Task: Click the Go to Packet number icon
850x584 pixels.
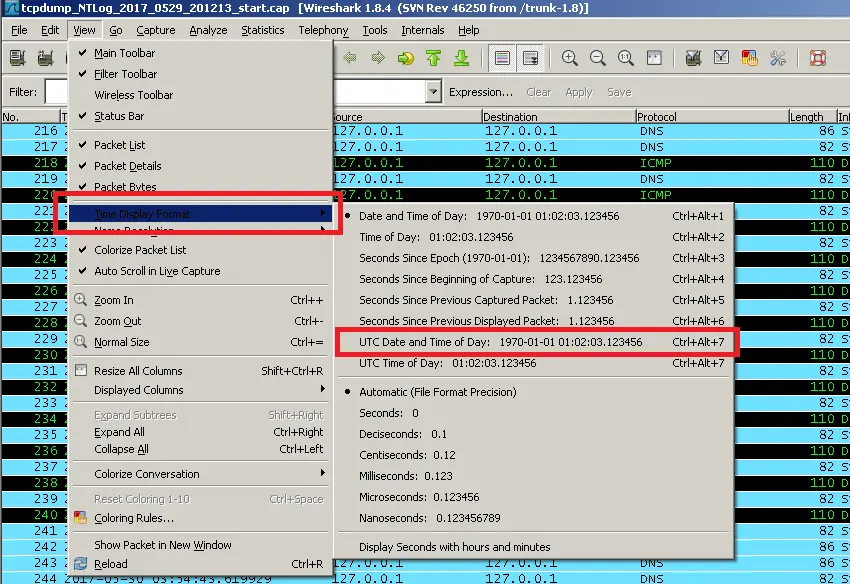Action: 405,57
